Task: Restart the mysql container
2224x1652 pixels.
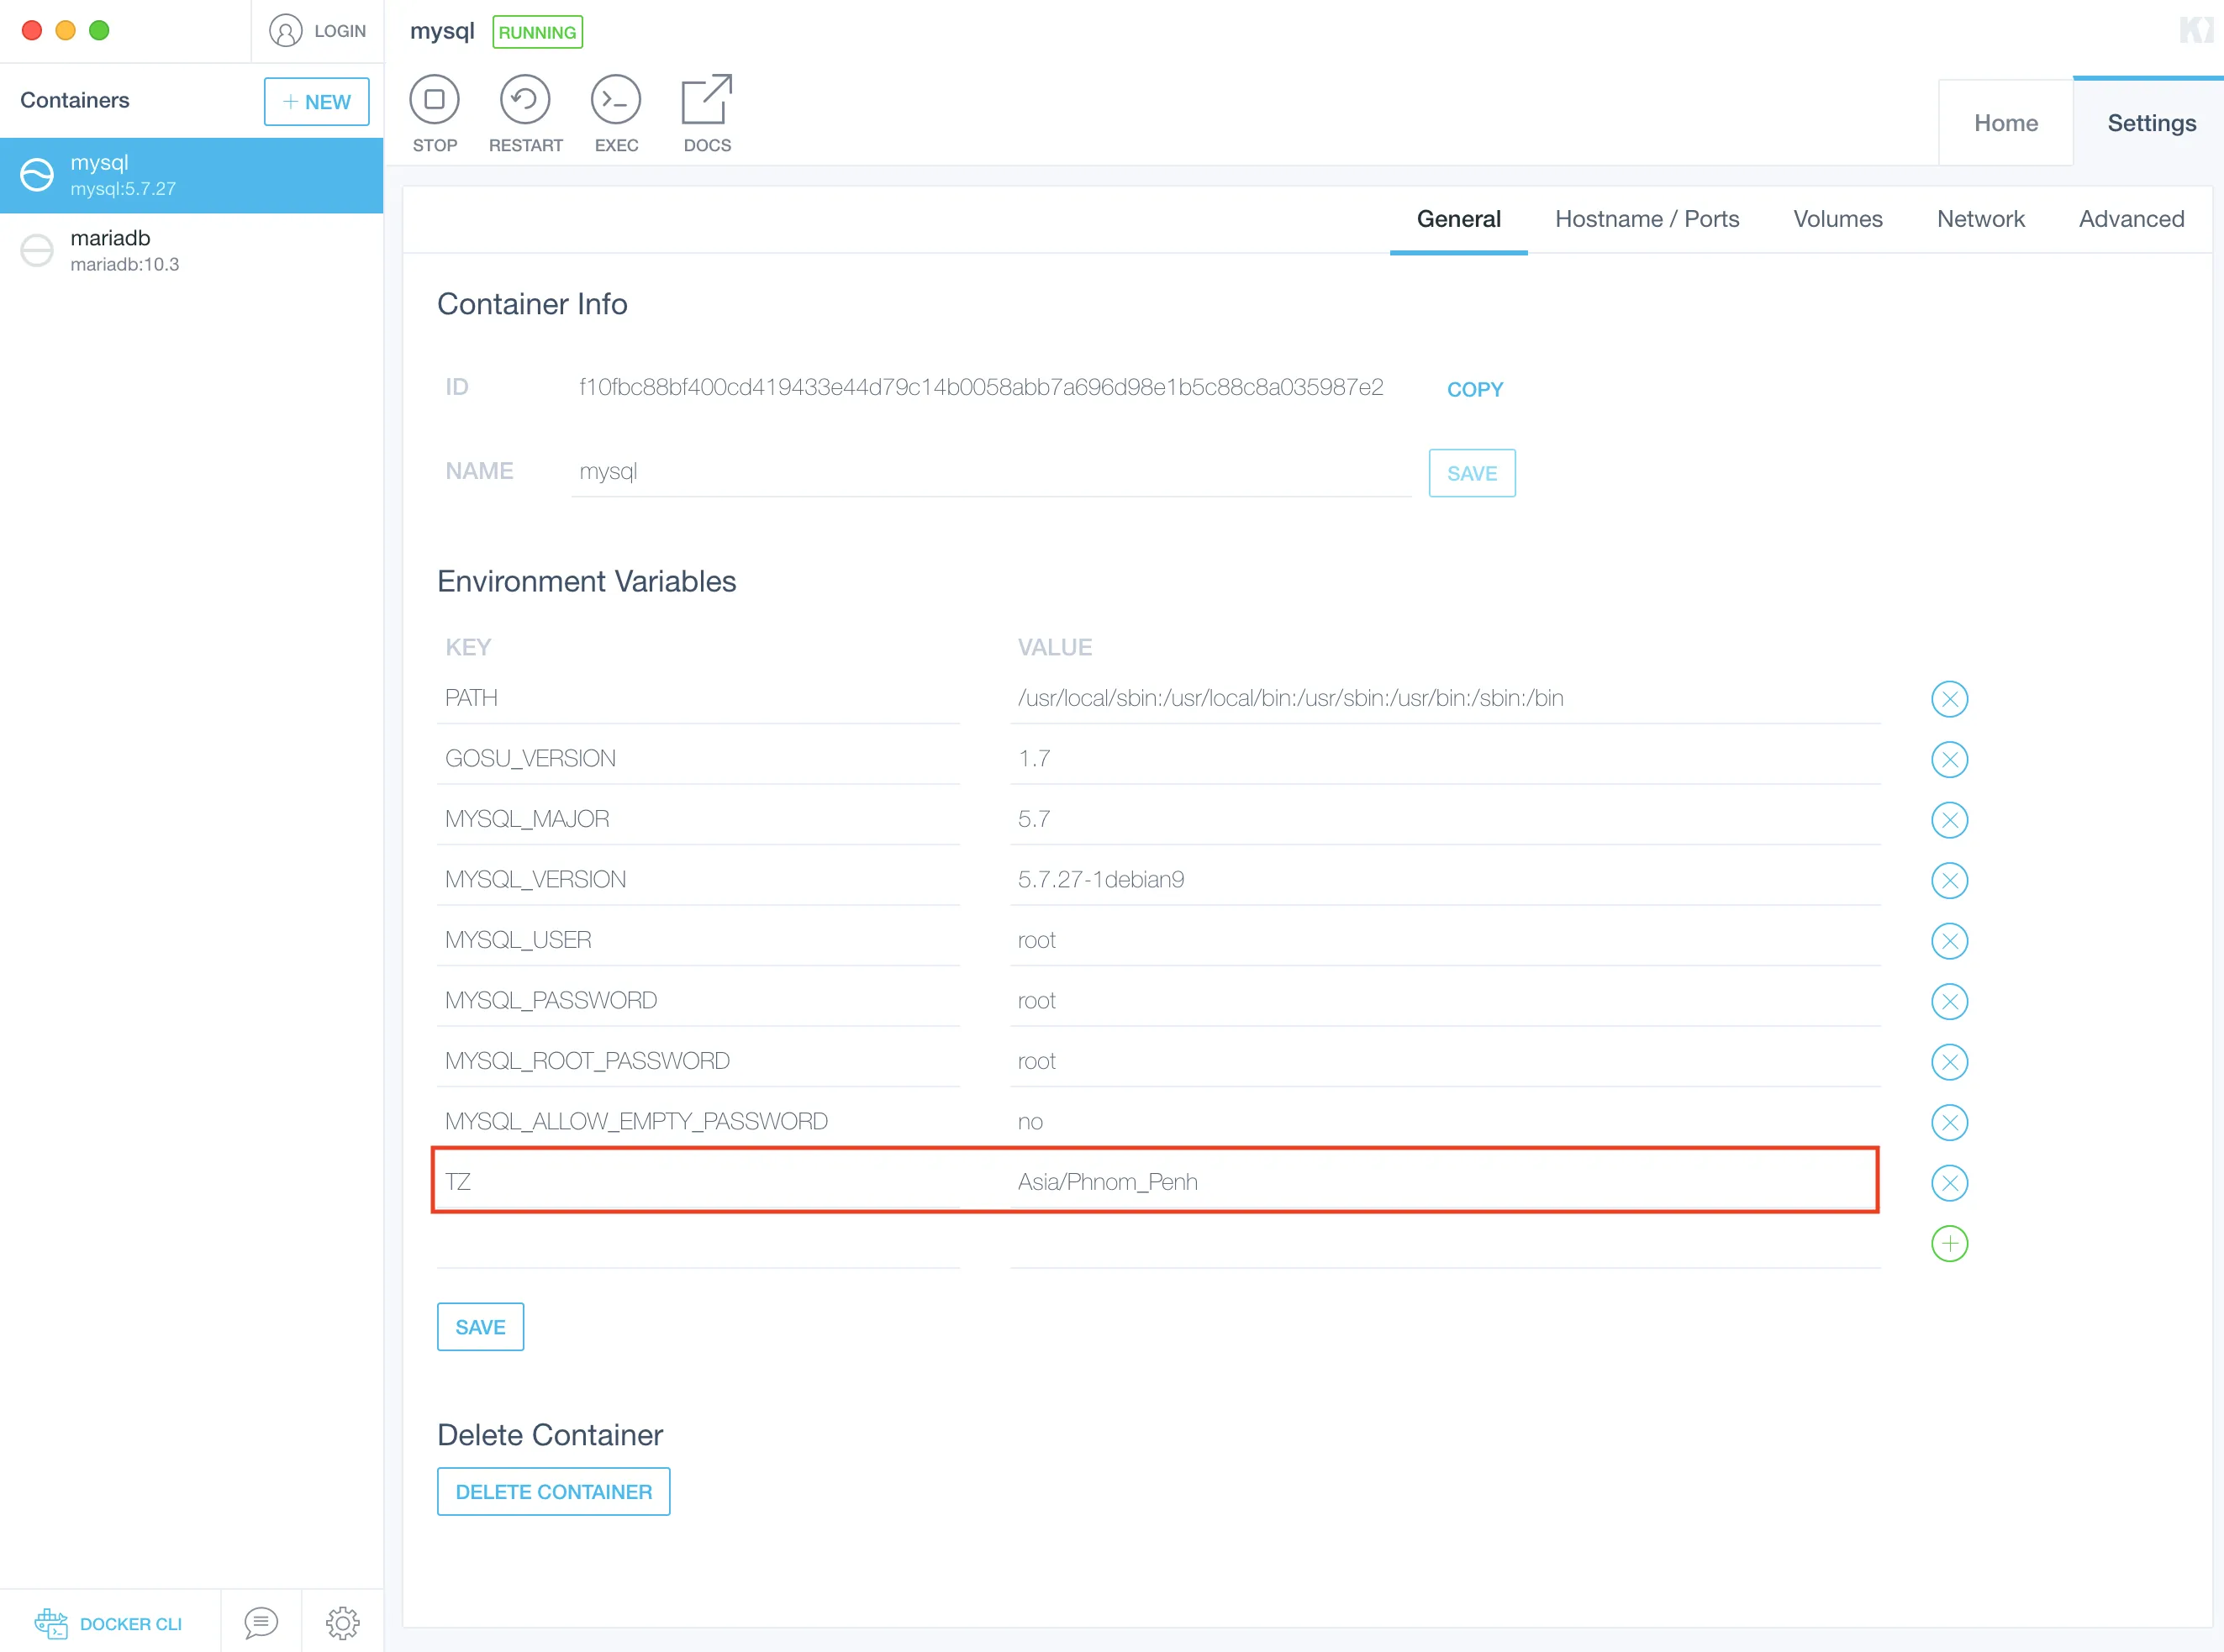Action: pyautogui.click(x=525, y=100)
